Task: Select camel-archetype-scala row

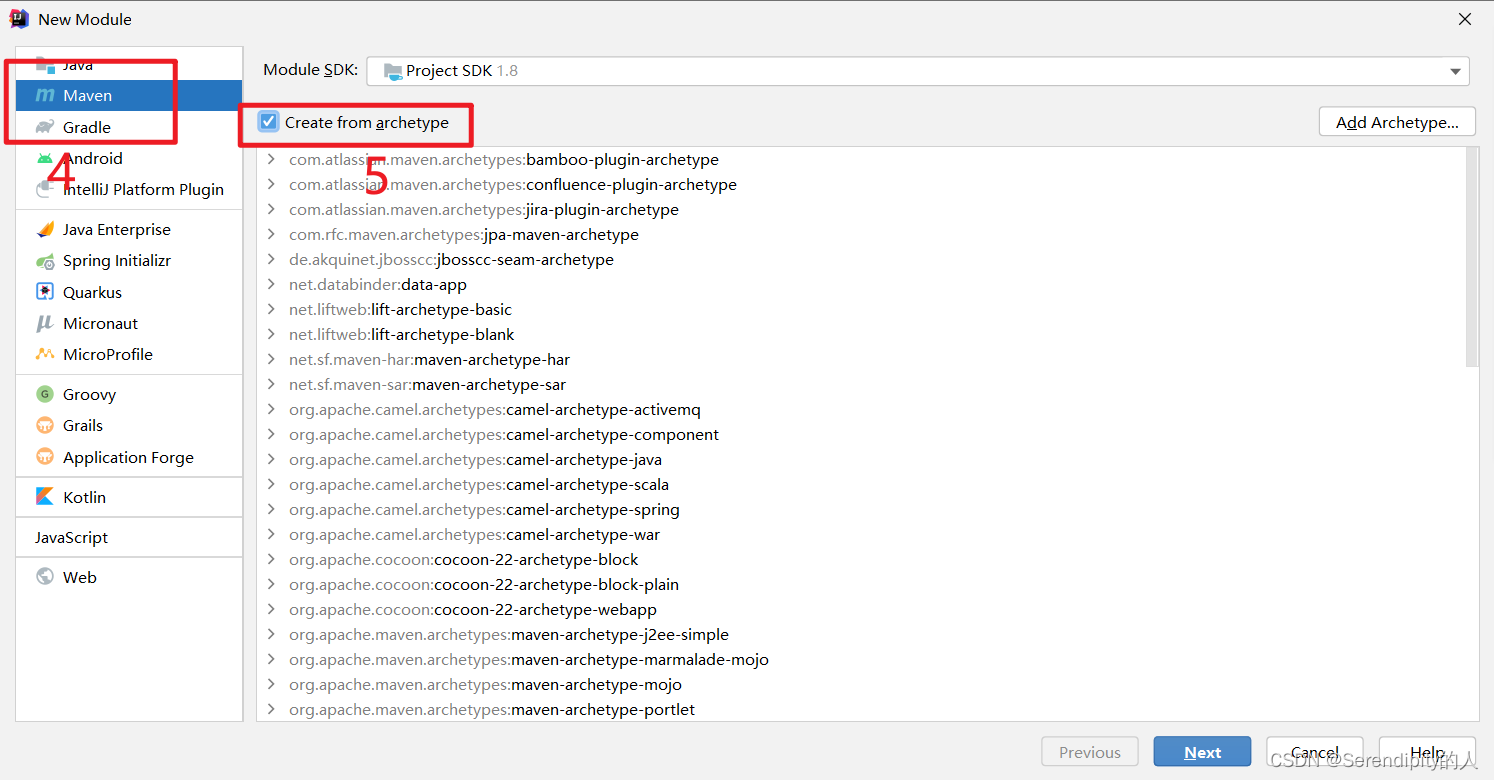Action: (861, 484)
